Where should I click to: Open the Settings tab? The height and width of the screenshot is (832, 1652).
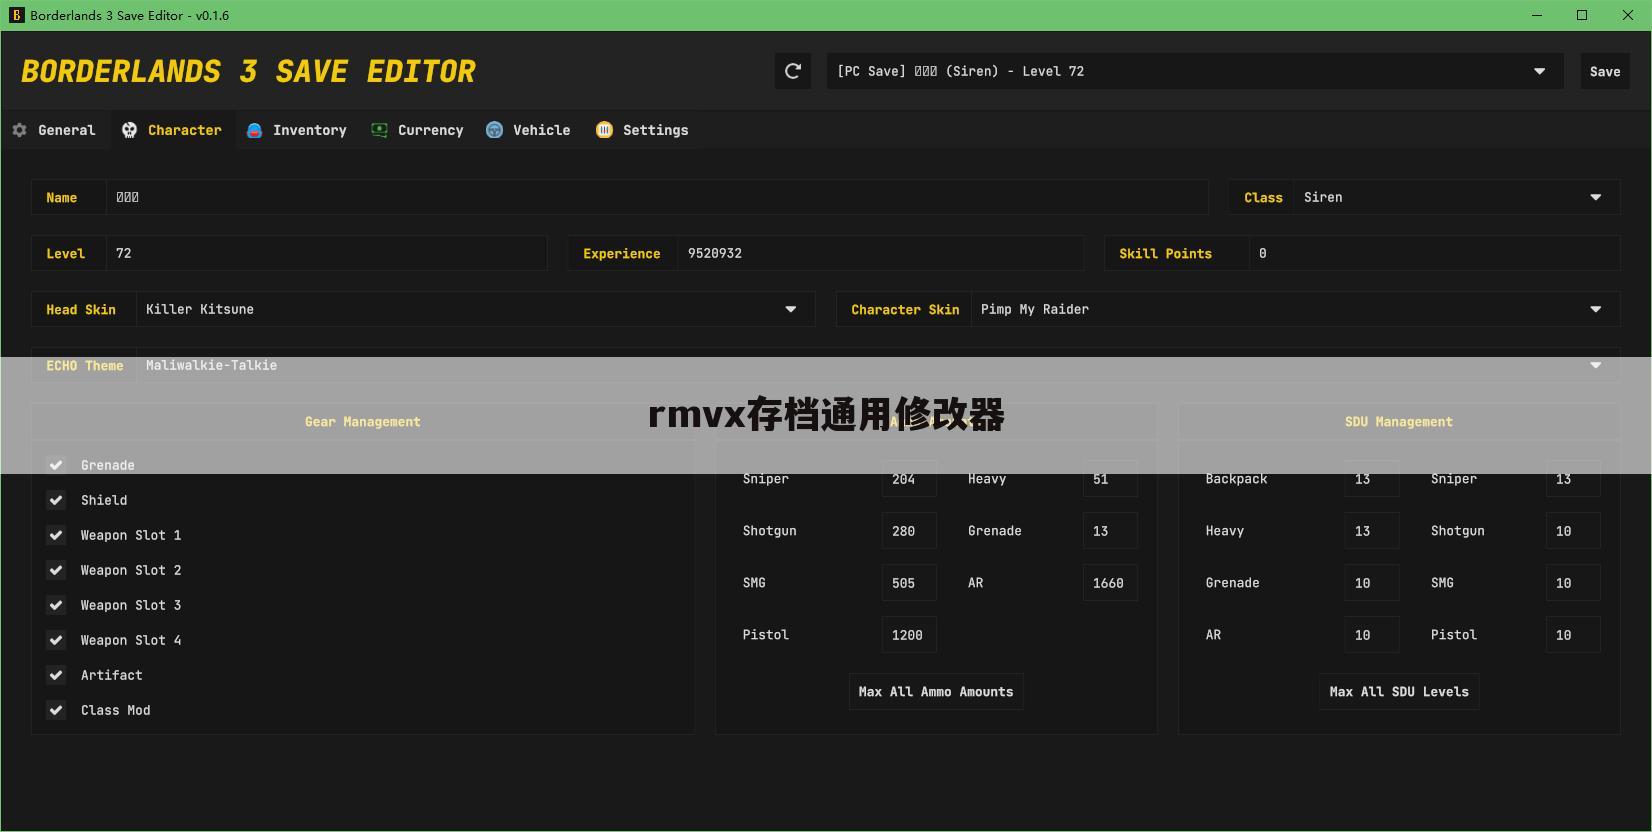(642, 130)
